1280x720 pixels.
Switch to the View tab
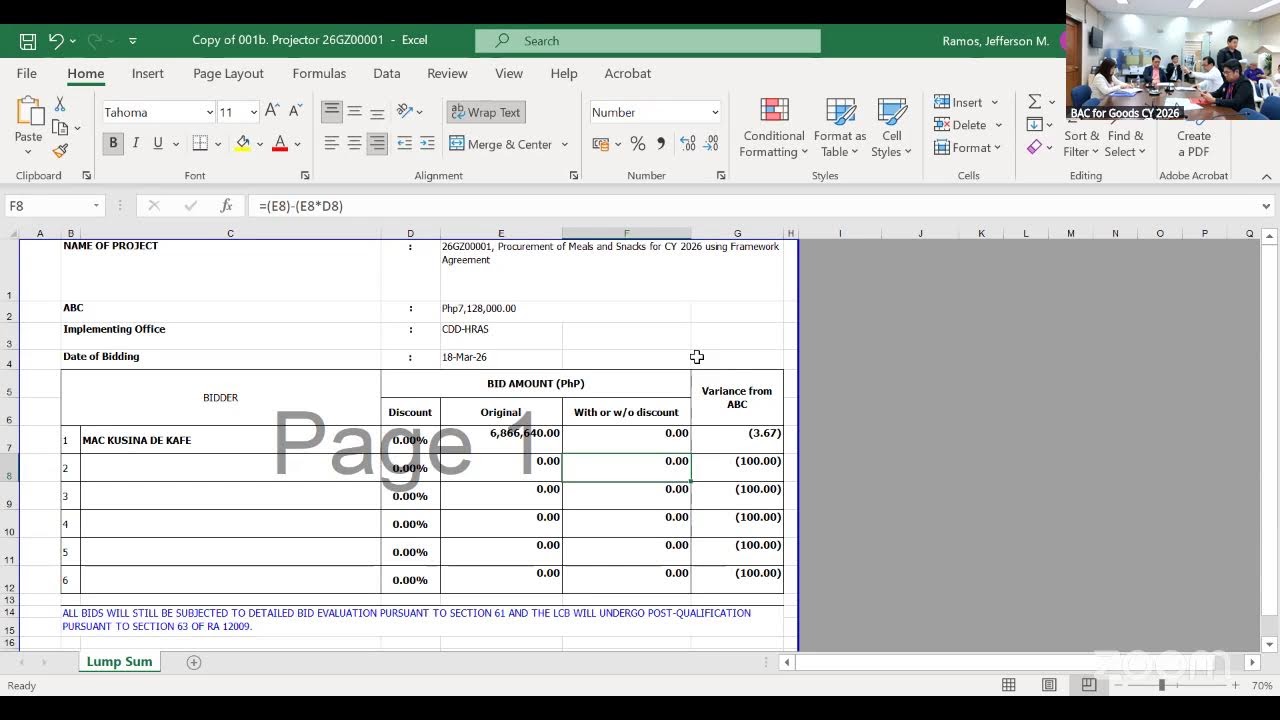pos(508,73)
